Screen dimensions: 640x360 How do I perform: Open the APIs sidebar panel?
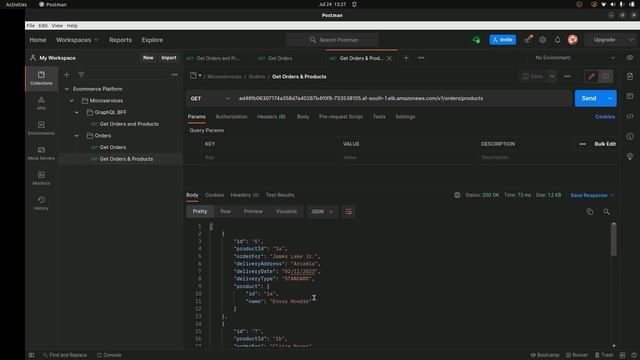click(41, 103)
